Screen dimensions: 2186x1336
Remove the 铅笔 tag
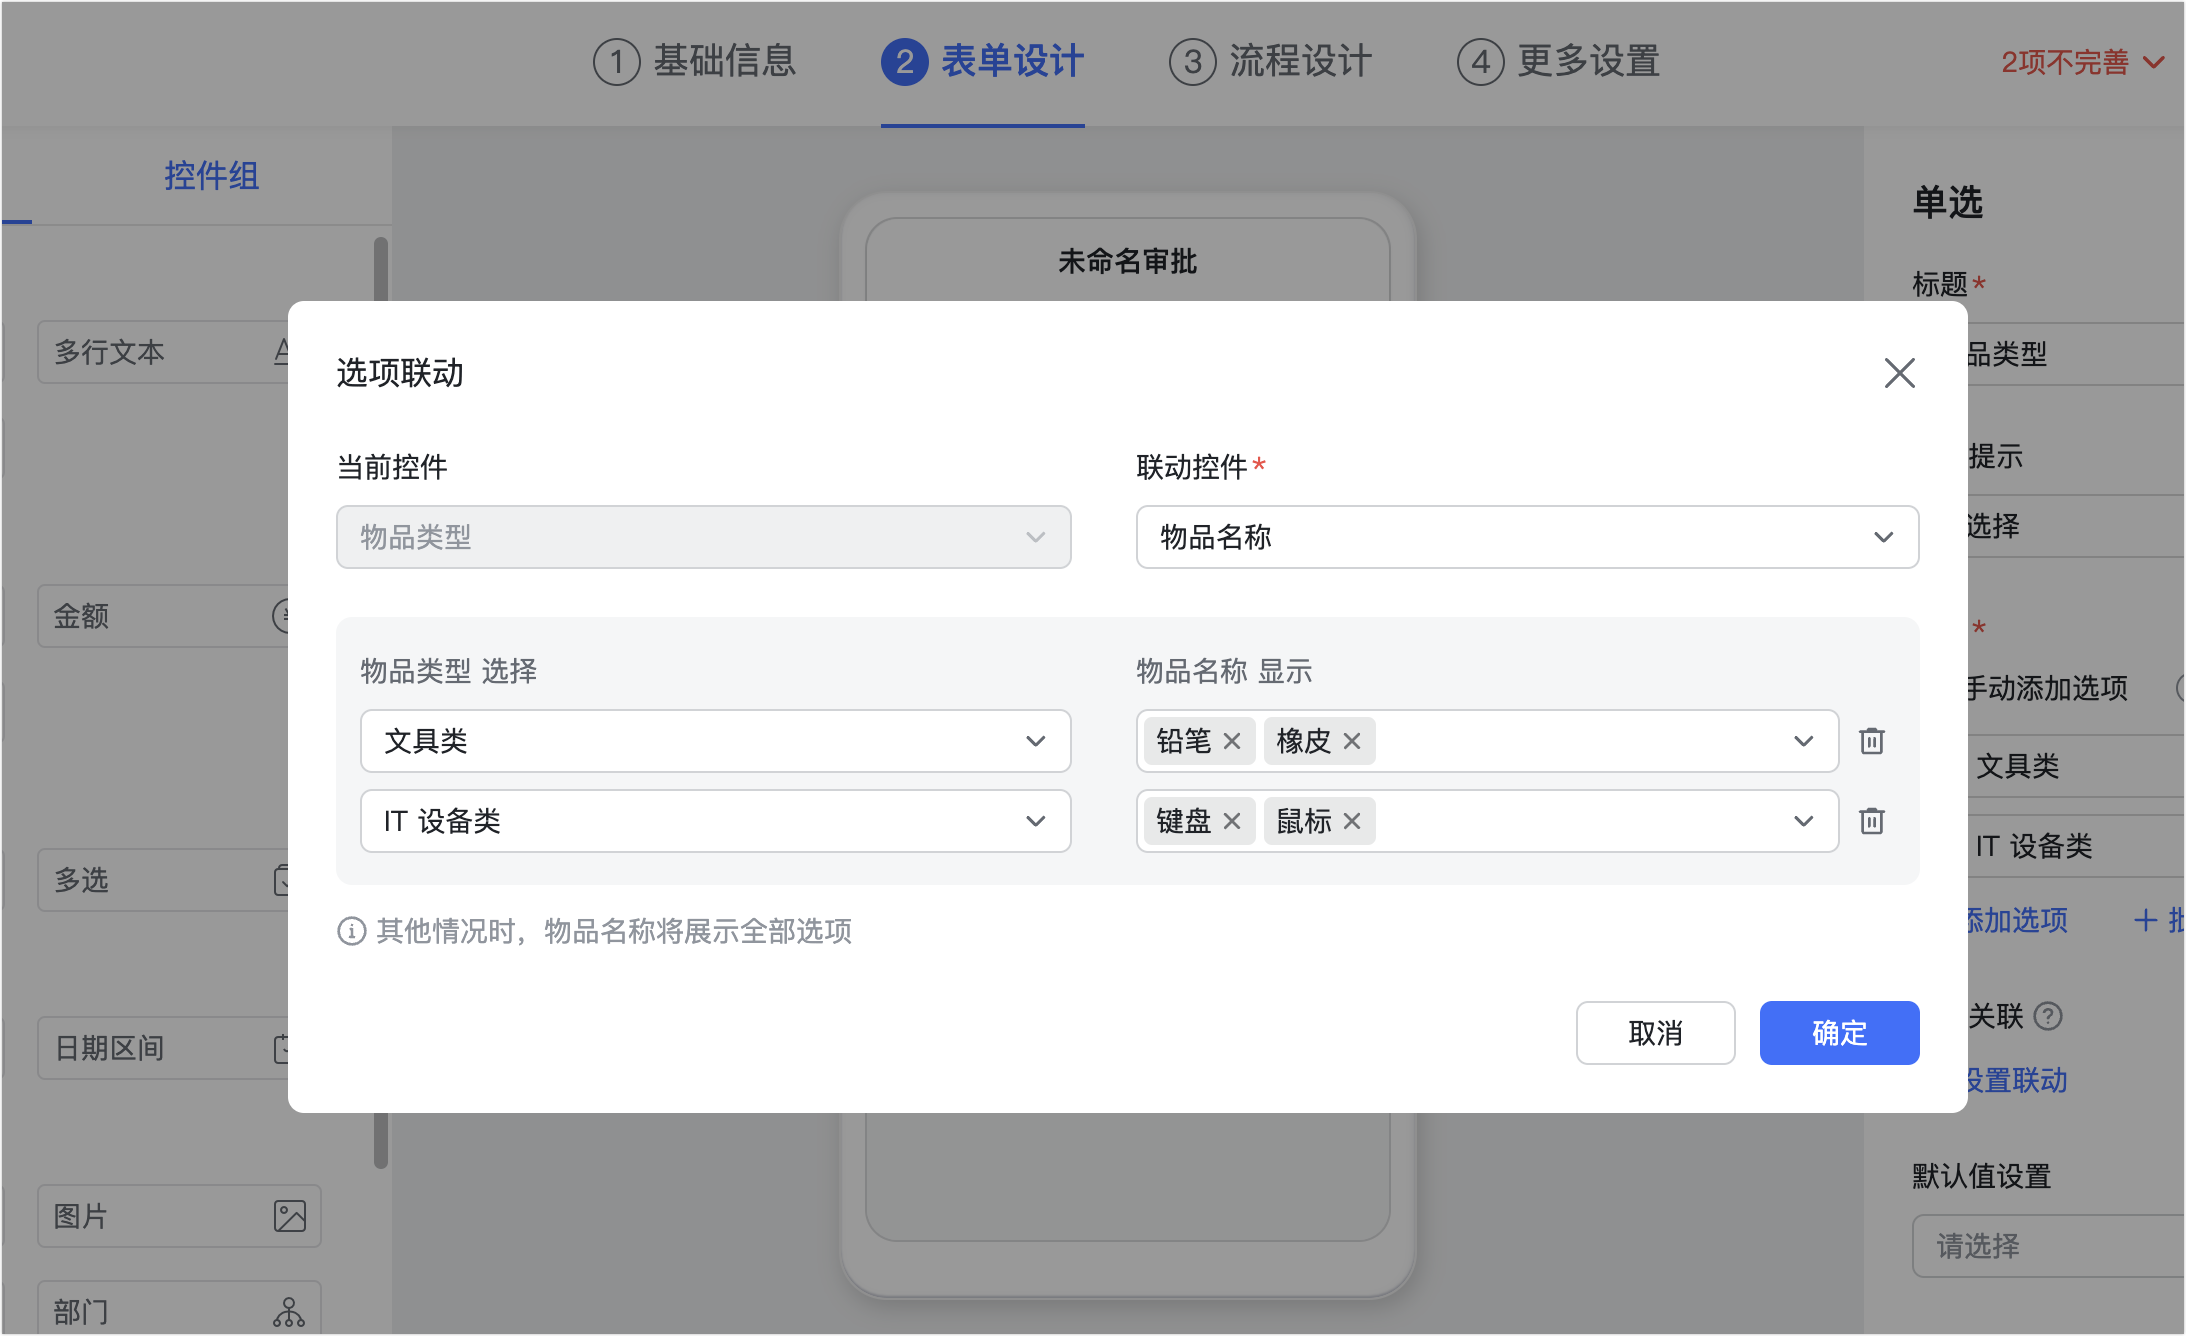pos(1232,741)
